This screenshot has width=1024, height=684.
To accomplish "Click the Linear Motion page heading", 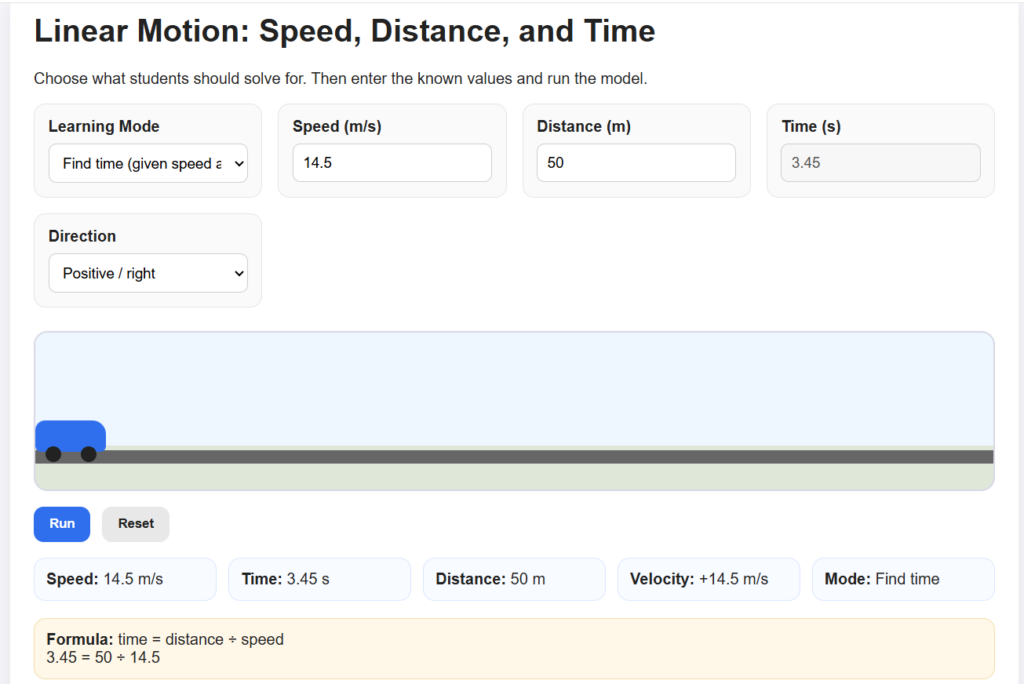I will (x=345, y=31).
